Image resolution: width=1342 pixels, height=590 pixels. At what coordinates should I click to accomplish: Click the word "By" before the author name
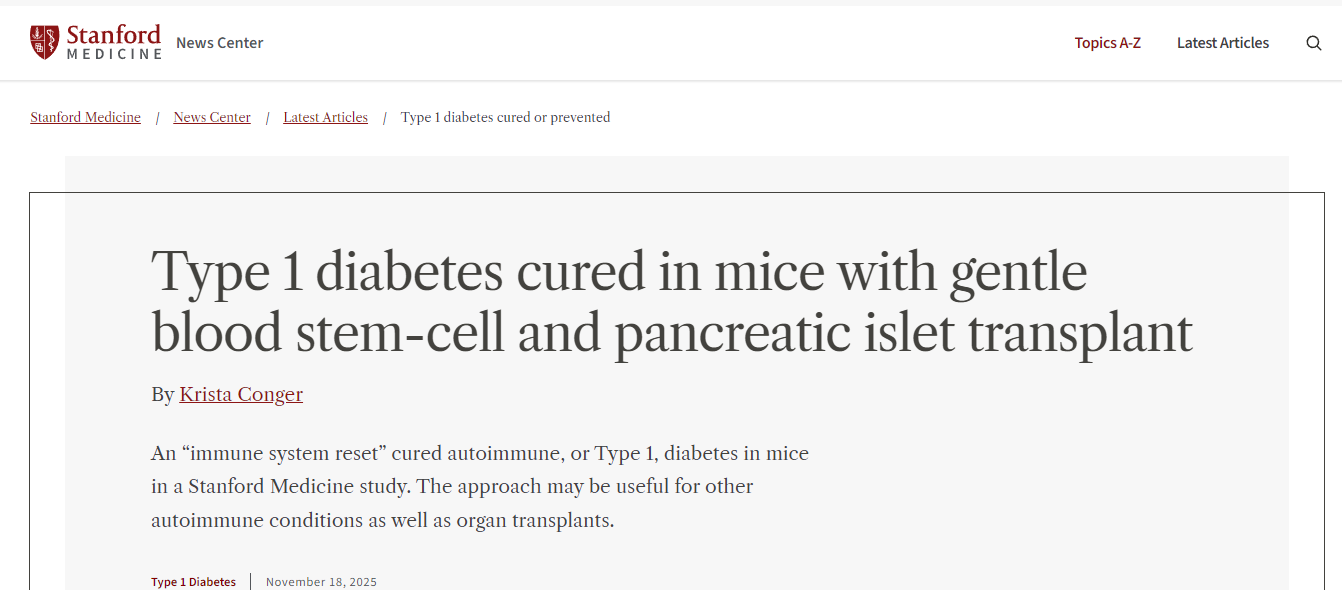pyautogui.click(x=163, y=395)
